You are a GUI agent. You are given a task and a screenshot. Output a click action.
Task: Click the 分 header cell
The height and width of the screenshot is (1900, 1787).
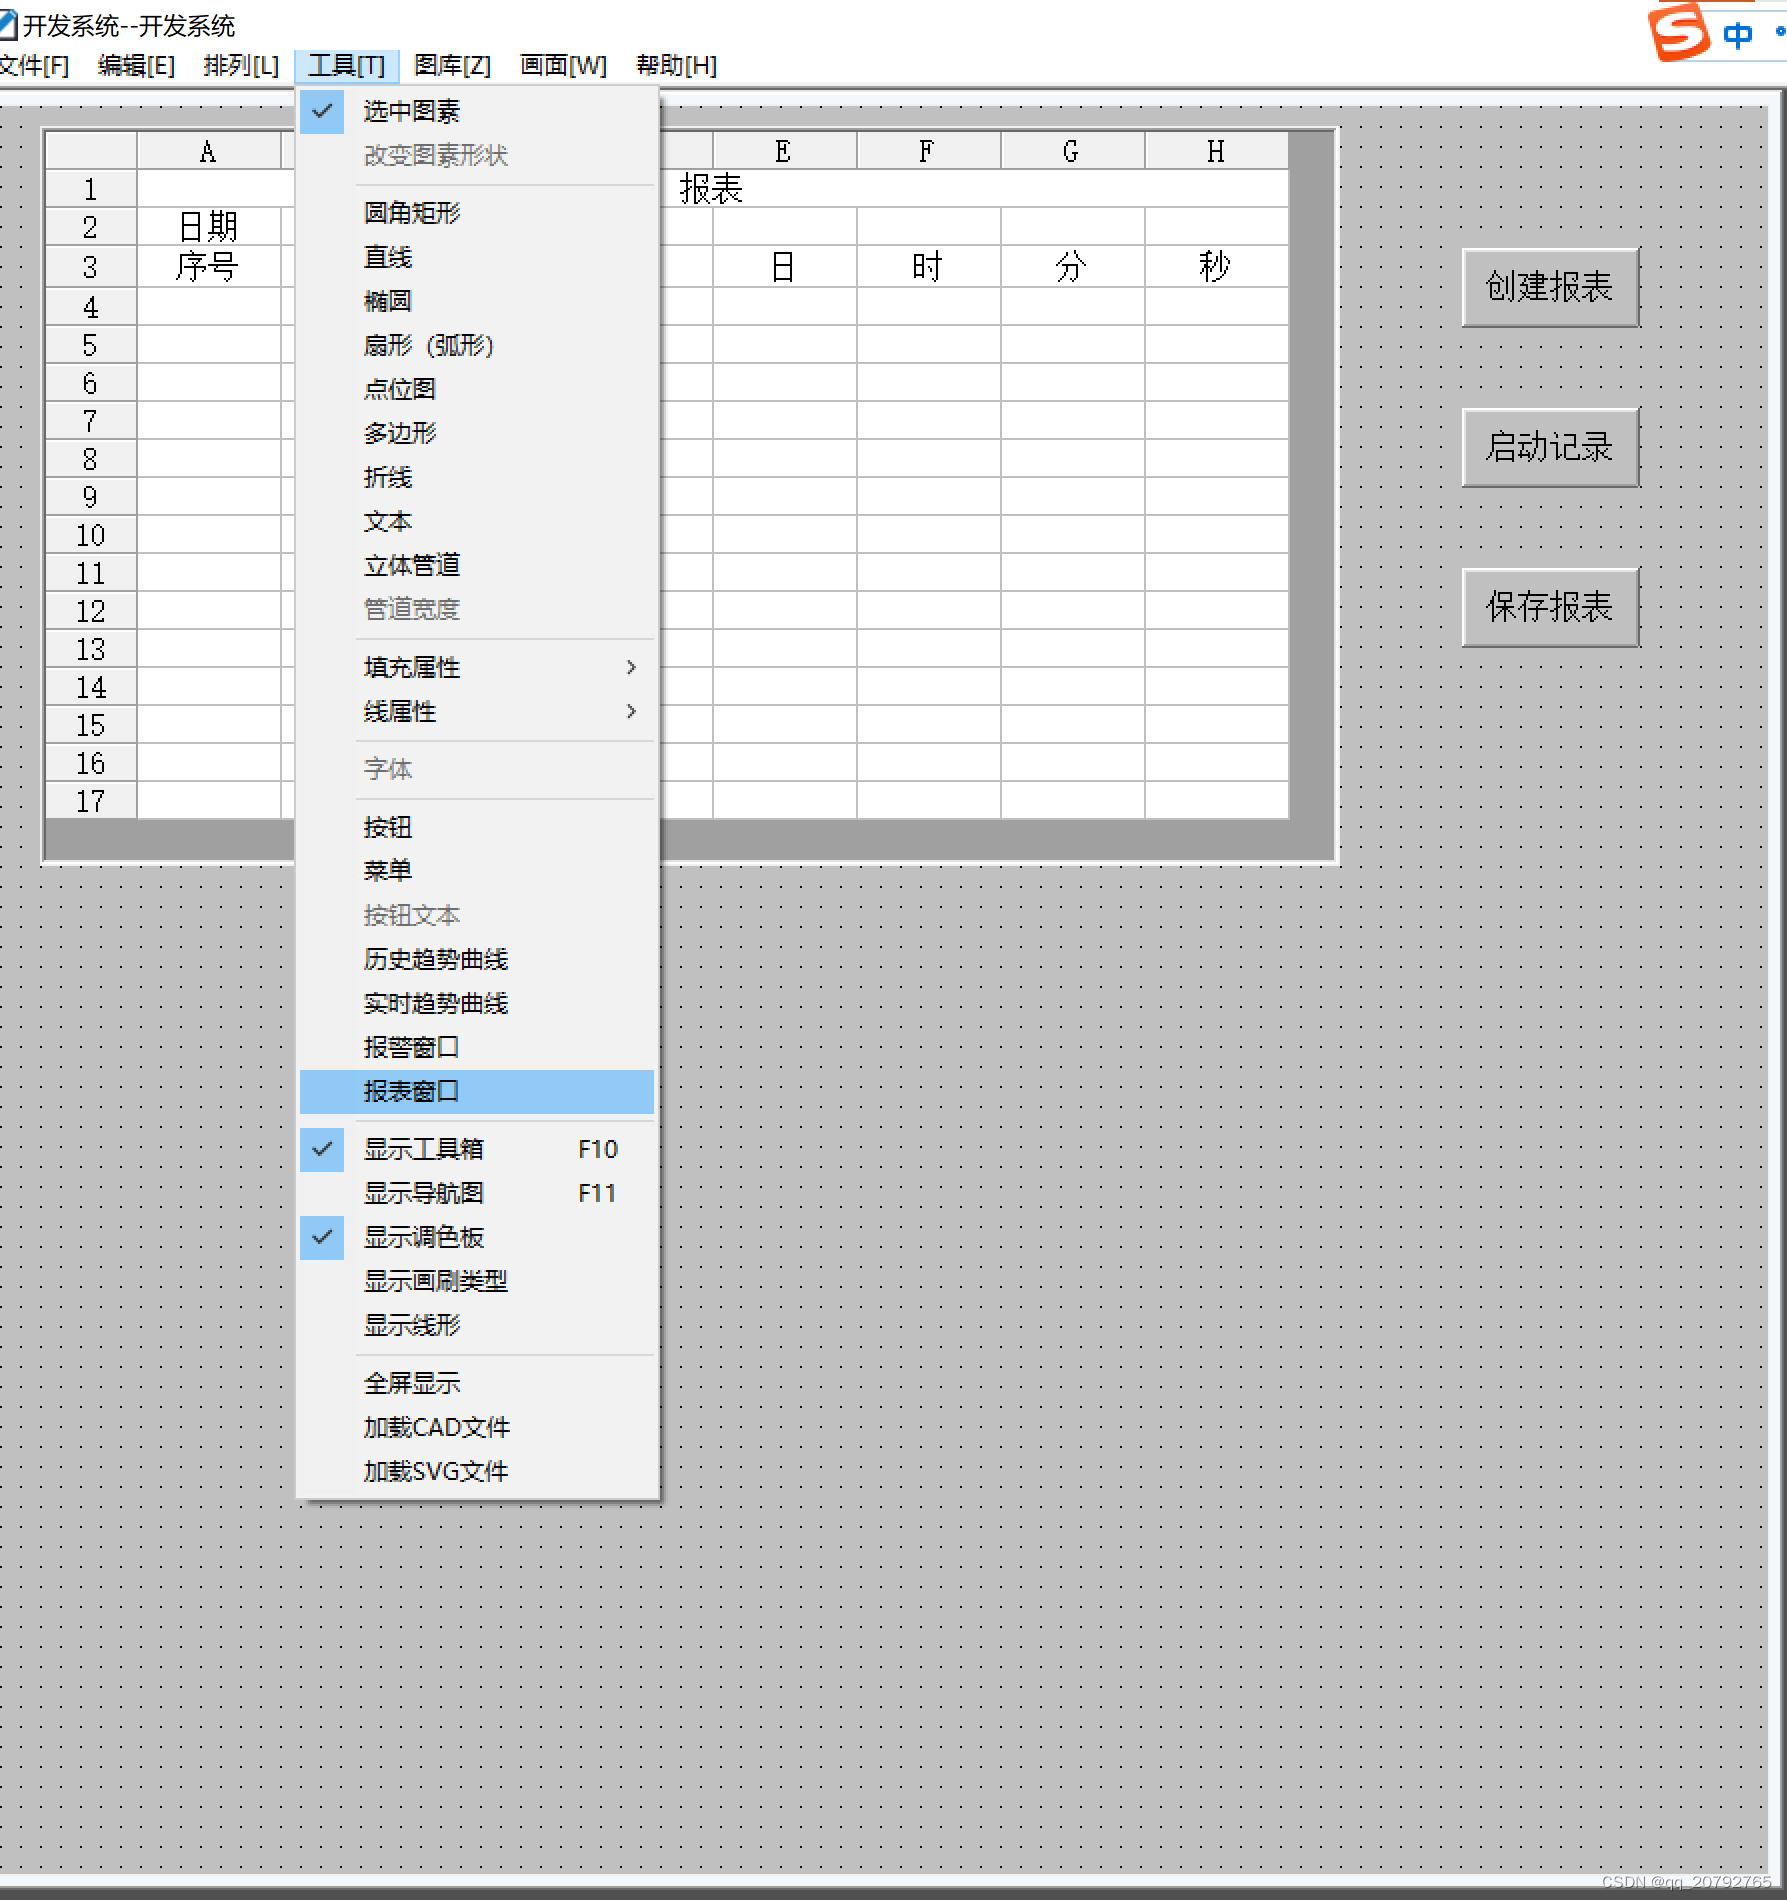1072,267
